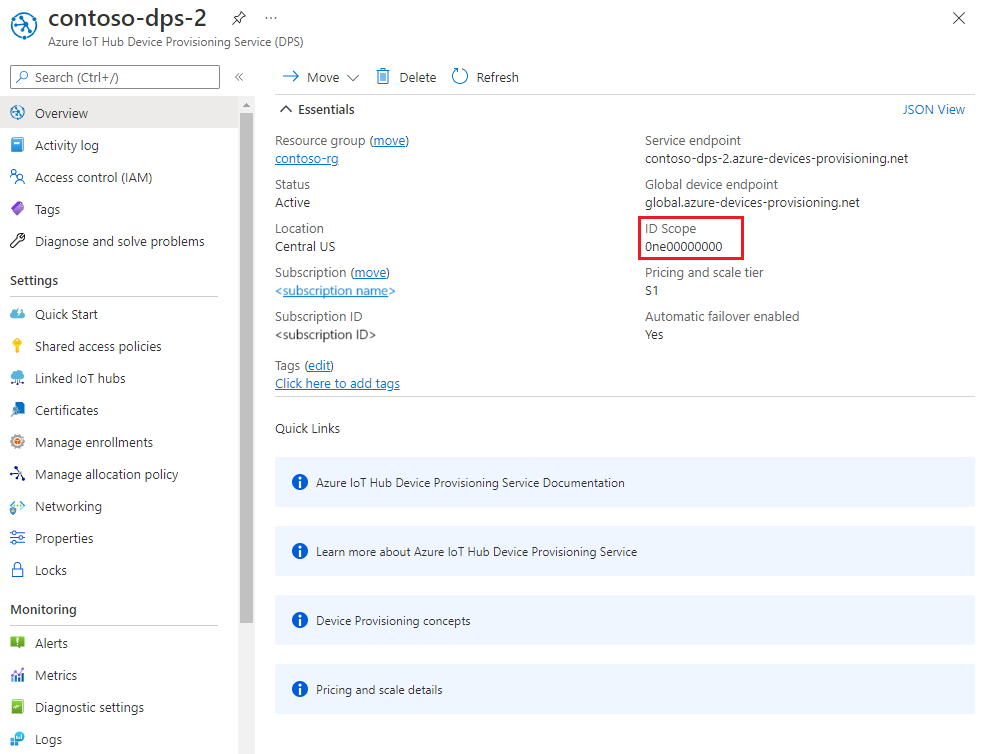
Task: Select Access control (IAM) in the sidebar
Action: pos(93,177)
